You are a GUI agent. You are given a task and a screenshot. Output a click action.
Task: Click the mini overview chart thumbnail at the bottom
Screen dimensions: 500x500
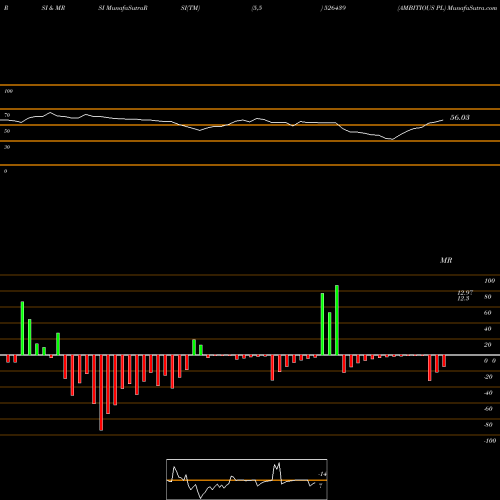point(247,479)
